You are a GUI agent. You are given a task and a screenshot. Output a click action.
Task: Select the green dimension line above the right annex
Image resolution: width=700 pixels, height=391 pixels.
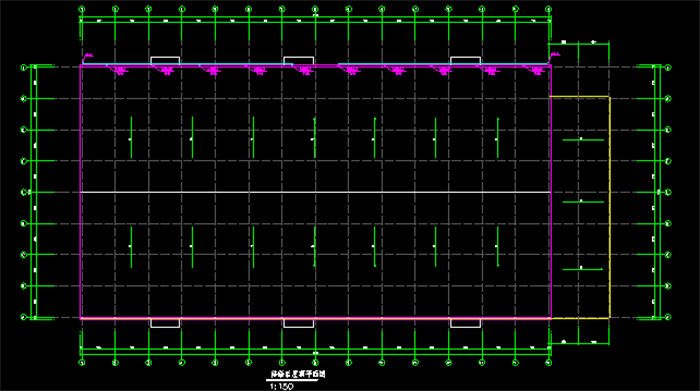(579, 44)
